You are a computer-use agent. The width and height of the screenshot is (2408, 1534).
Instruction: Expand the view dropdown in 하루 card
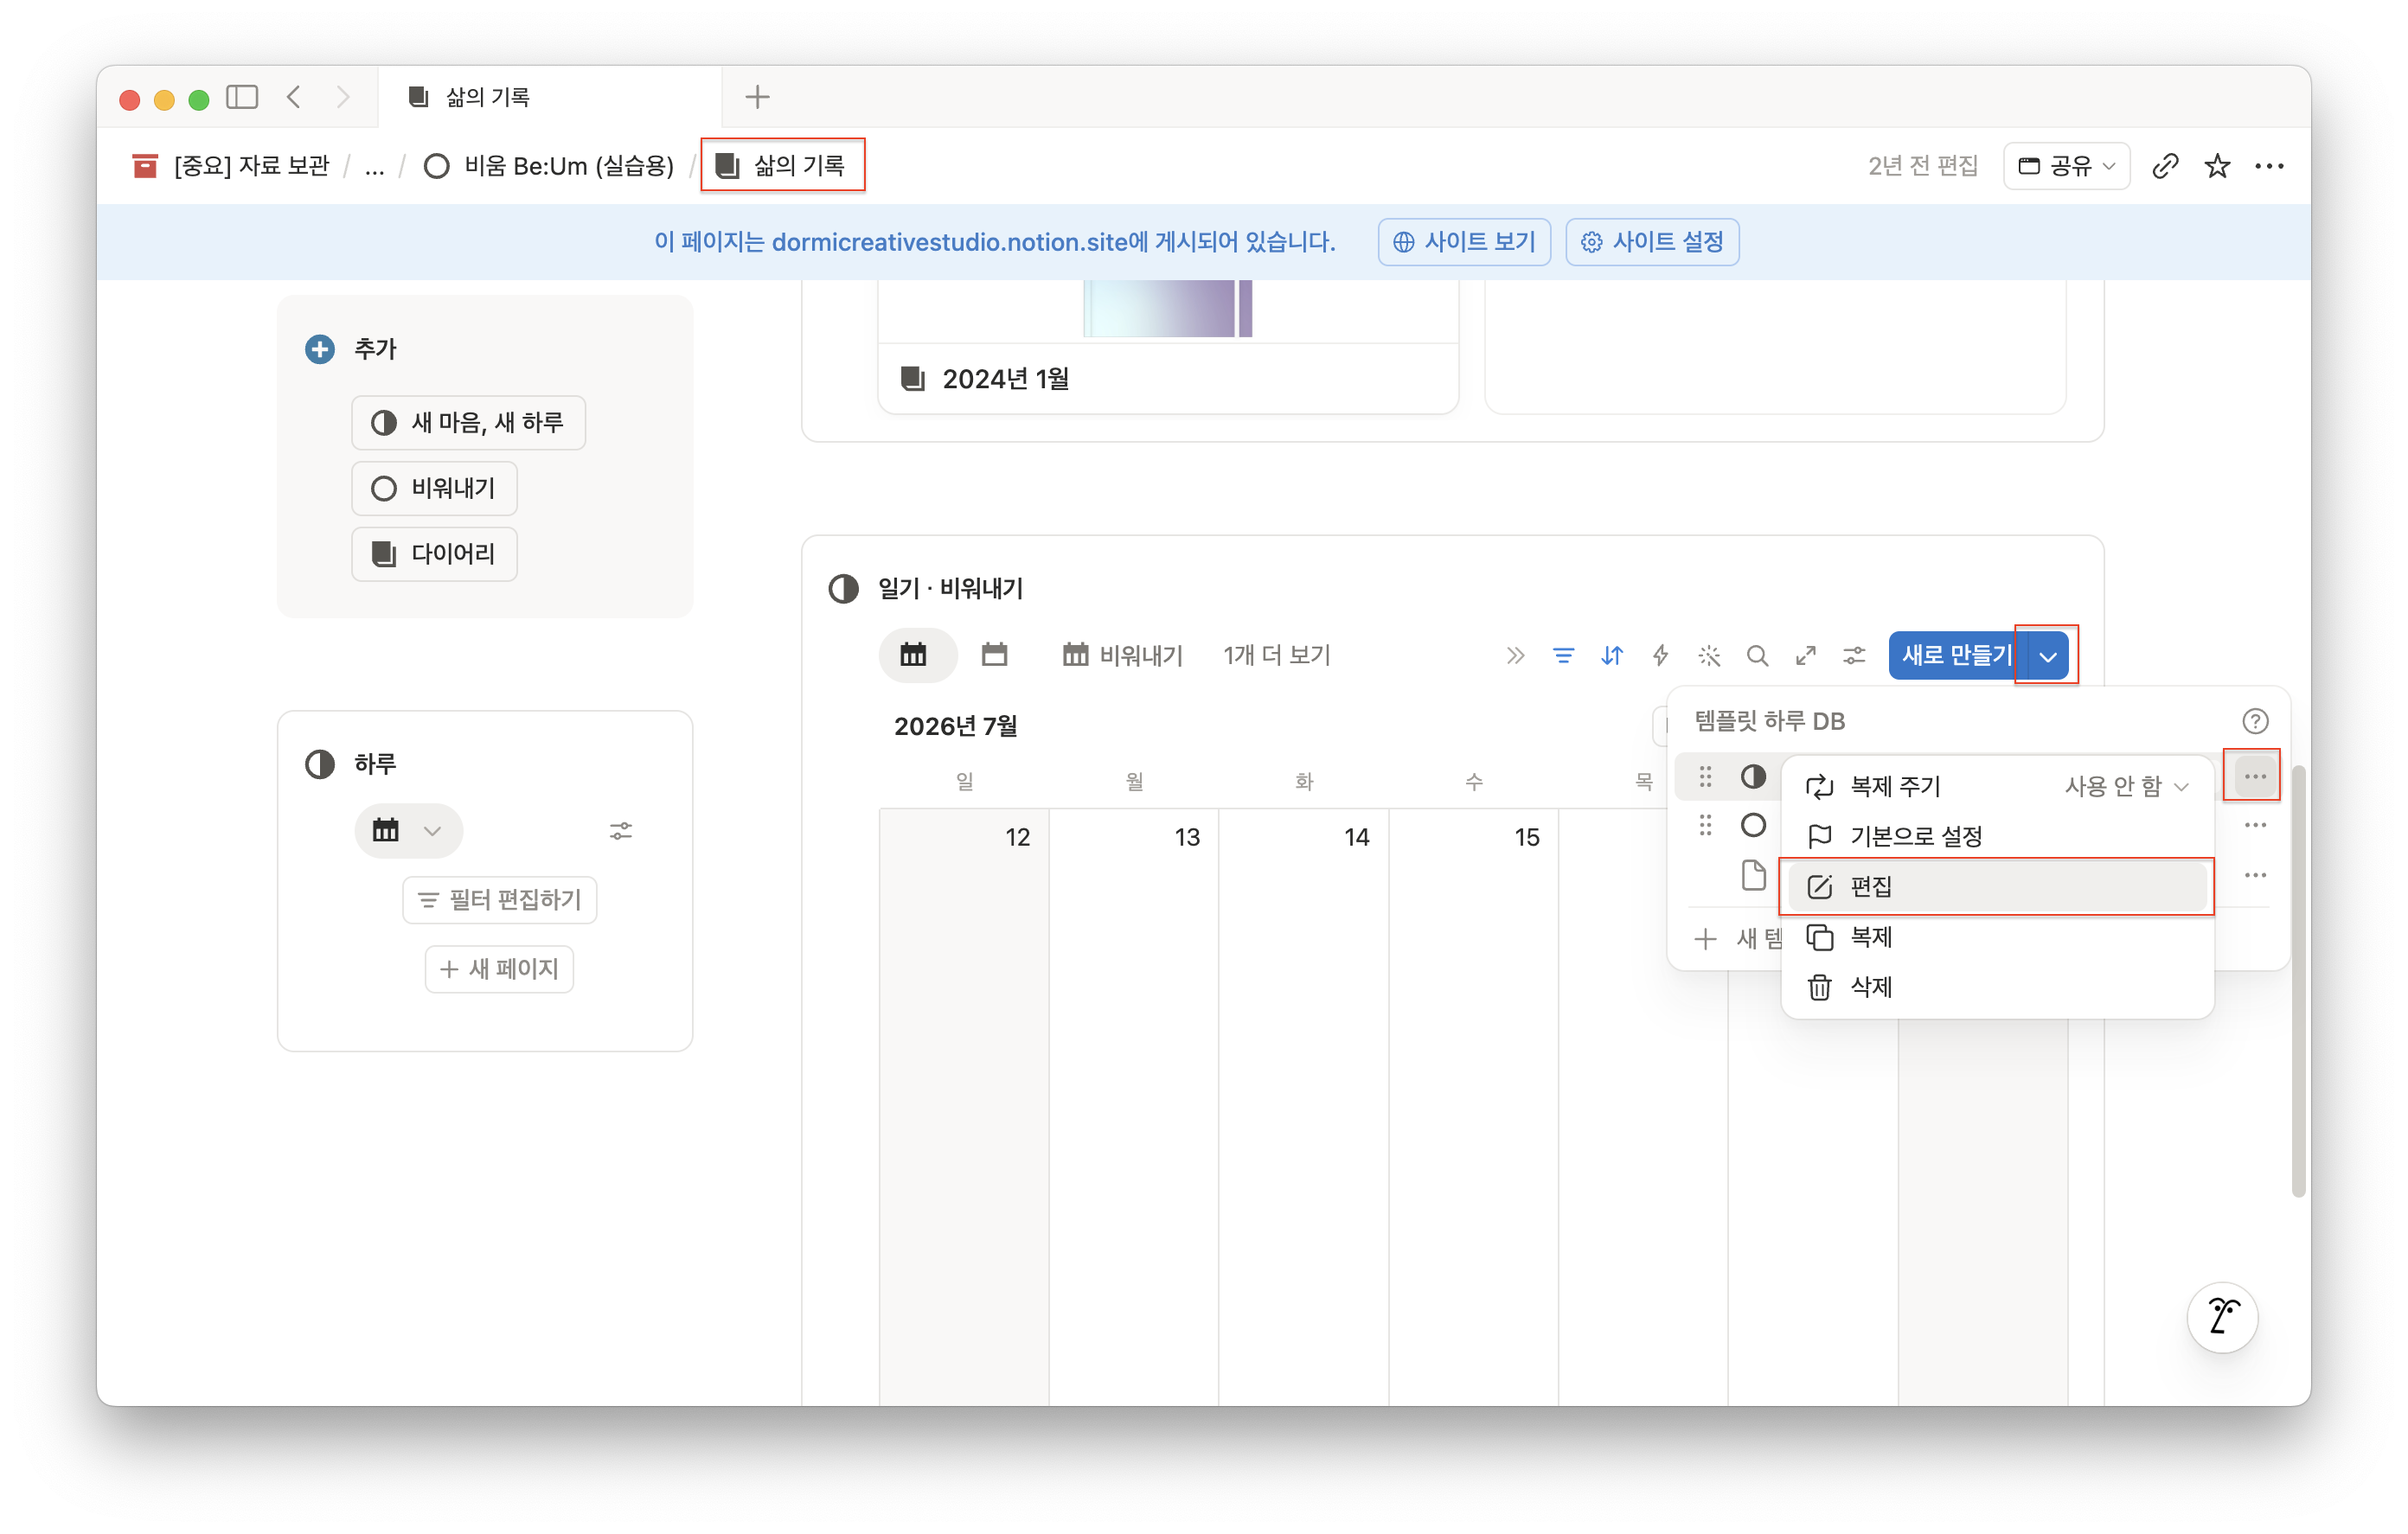409,831
